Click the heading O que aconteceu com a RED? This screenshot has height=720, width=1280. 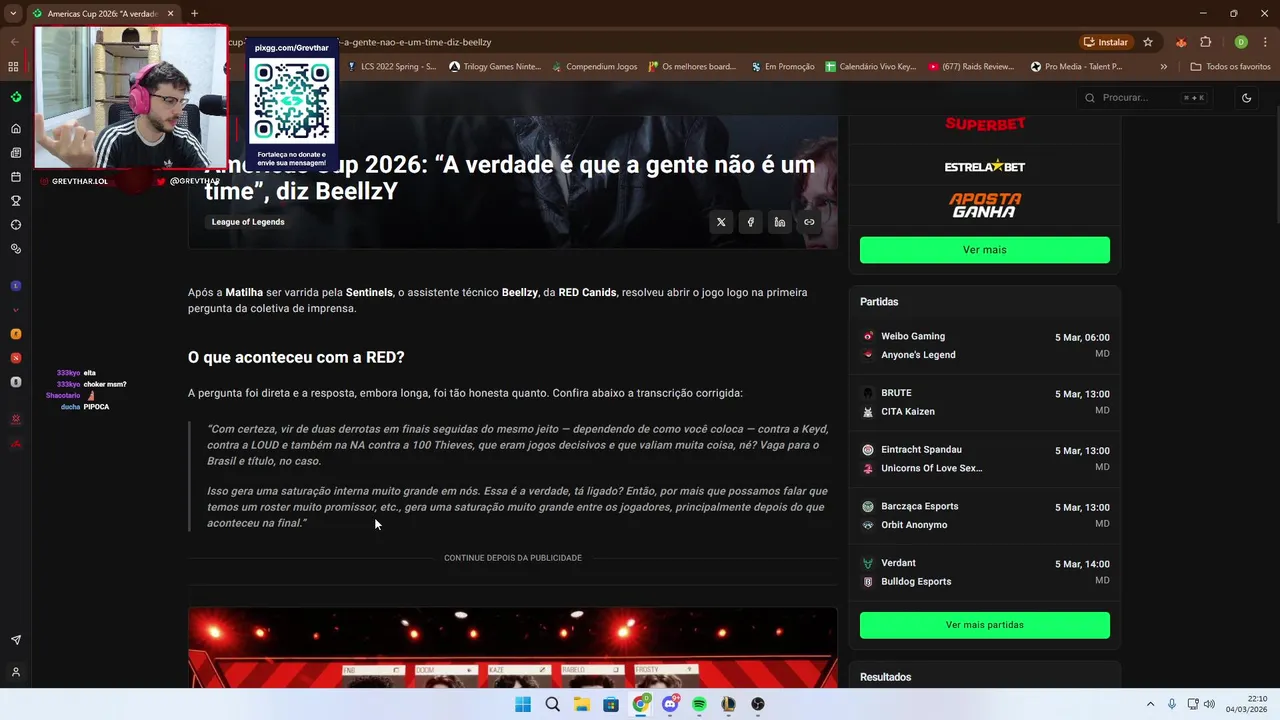click(296, 357)
